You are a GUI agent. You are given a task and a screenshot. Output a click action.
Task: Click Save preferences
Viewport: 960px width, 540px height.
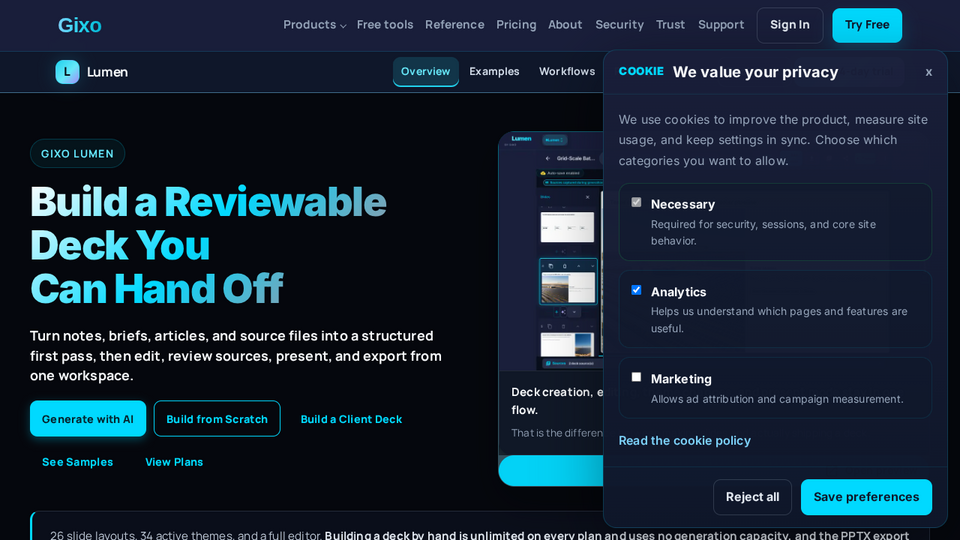(866, 497)
